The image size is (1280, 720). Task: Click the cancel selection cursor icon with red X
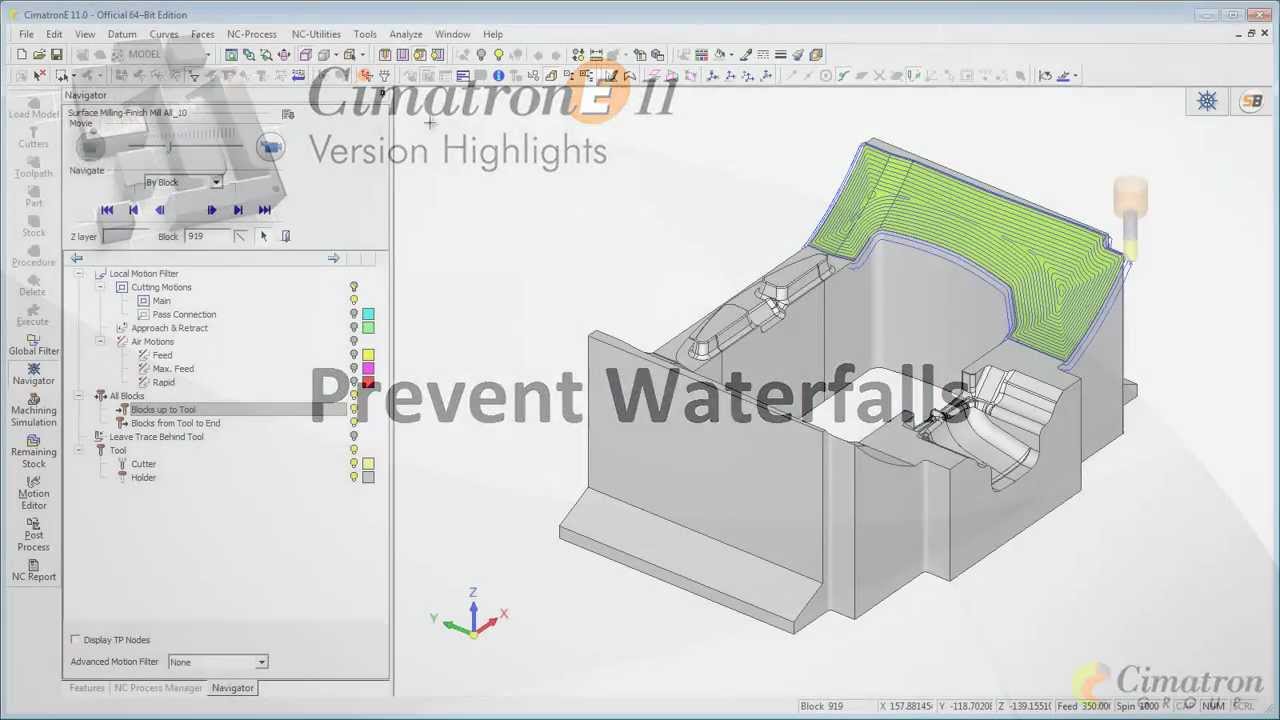pyautogui.click(x=39, y=75)
